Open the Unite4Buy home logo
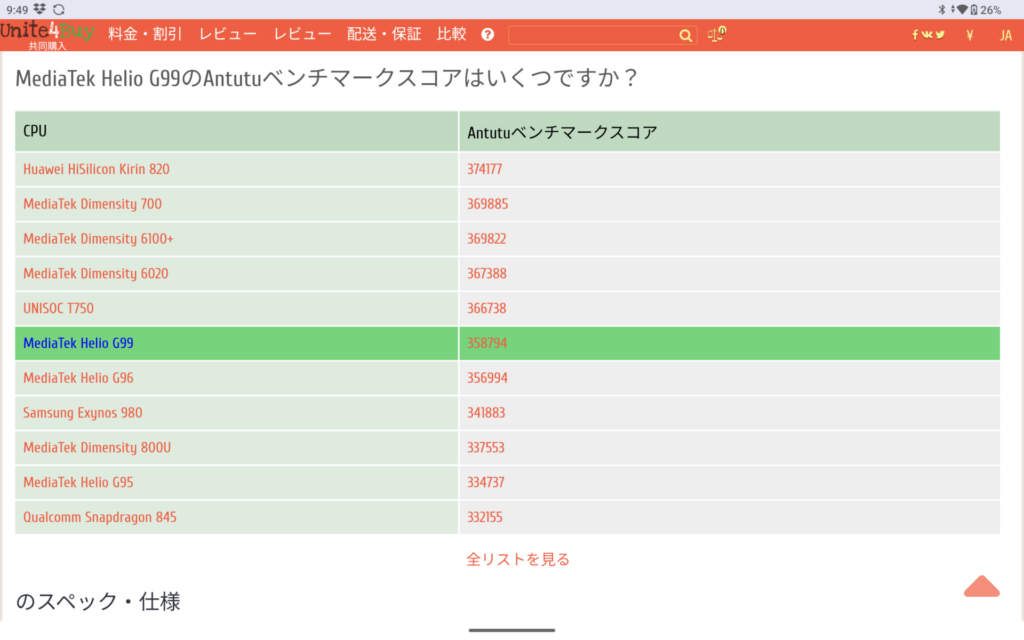The width and height of the screenshot is (1024, 640). [47, 35]
